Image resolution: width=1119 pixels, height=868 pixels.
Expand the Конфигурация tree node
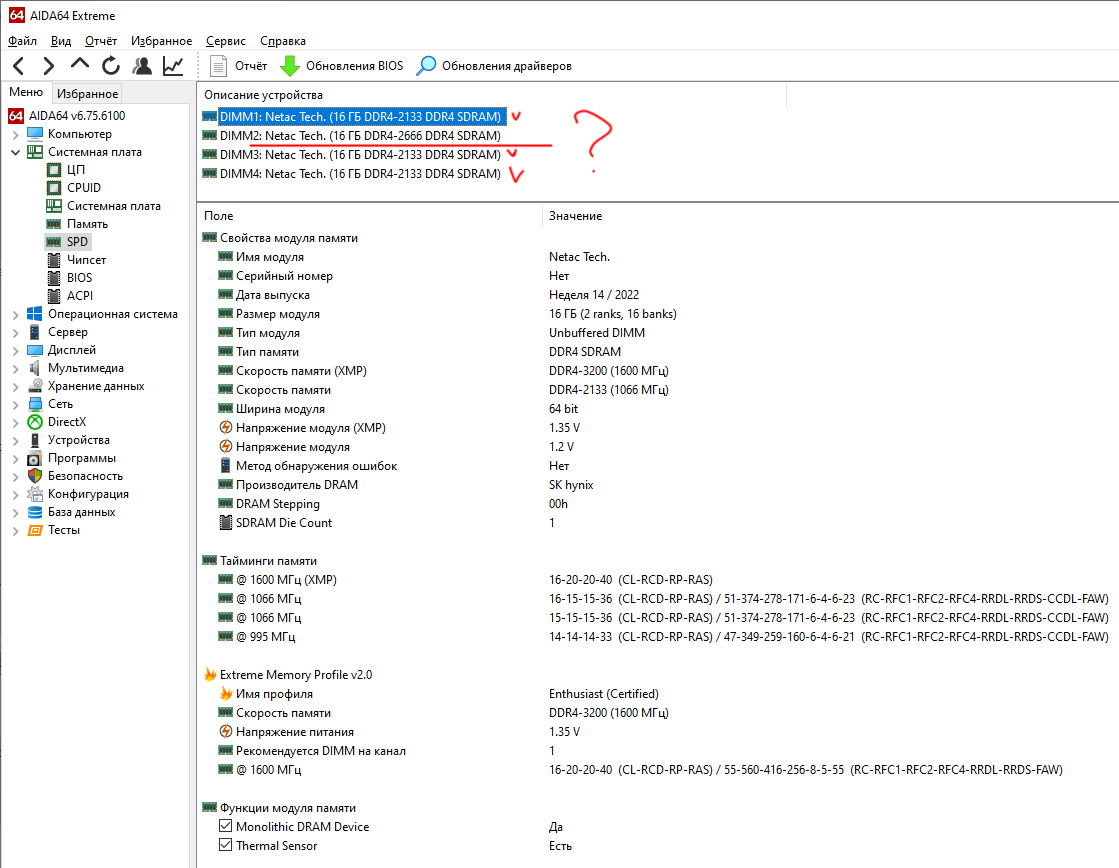pyautogui.click(x=16, y=495)
